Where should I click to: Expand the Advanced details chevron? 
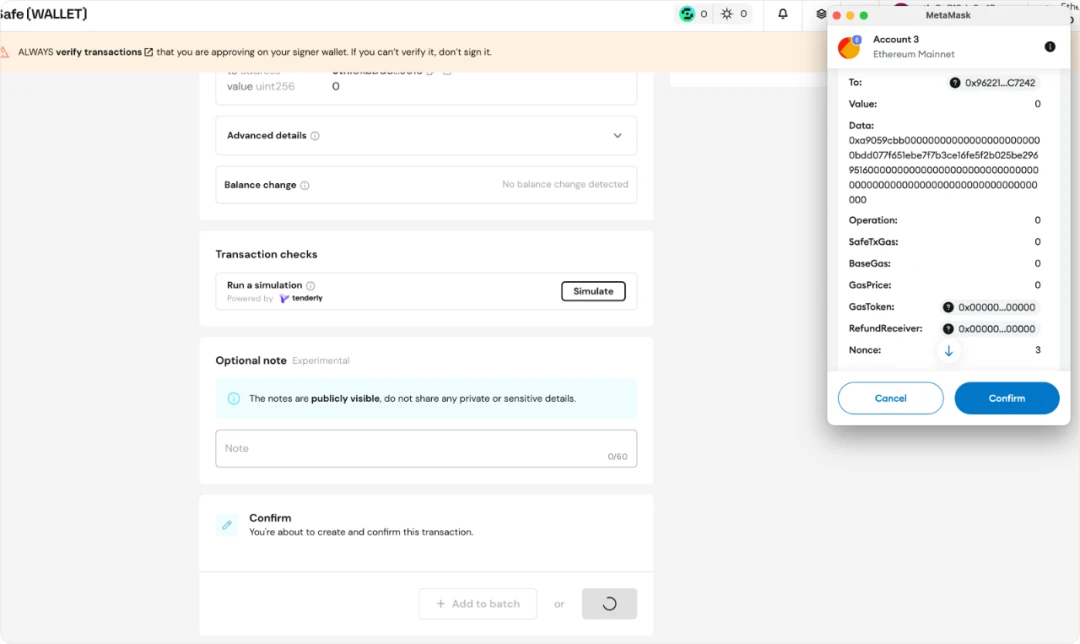coord(617,136)
